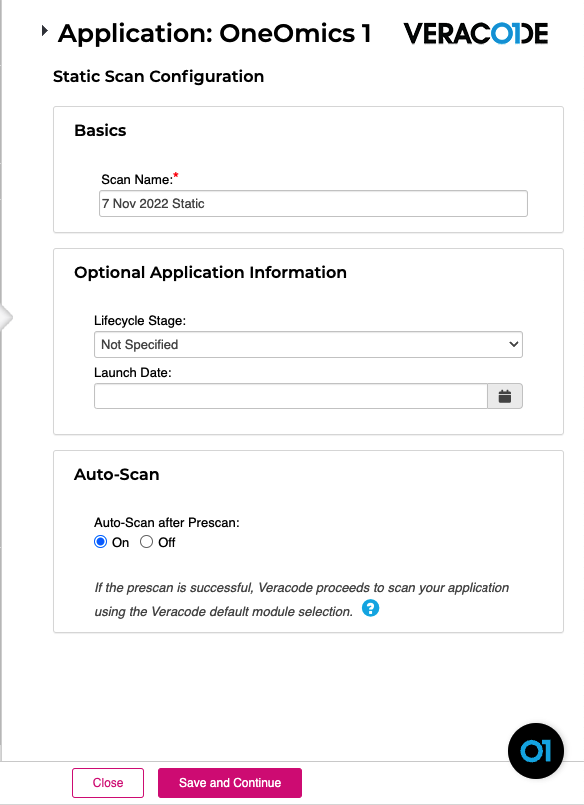The image size is (584, 805).
Task: Click the Static Scan Configuration heading
Action: [x=158, y=77]
